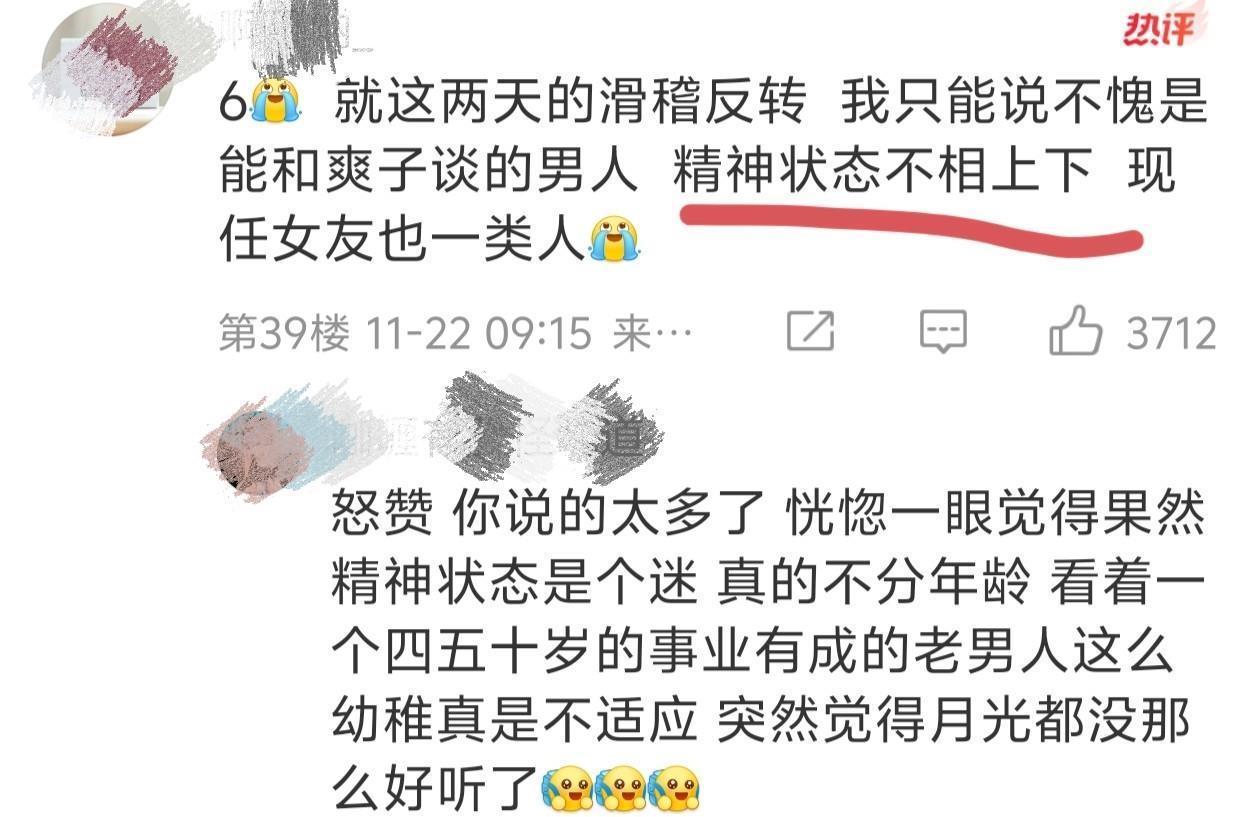Tap the red 热评 hot comment badge
Viewport: 1260px width, 817px height.
[1157, 28]
